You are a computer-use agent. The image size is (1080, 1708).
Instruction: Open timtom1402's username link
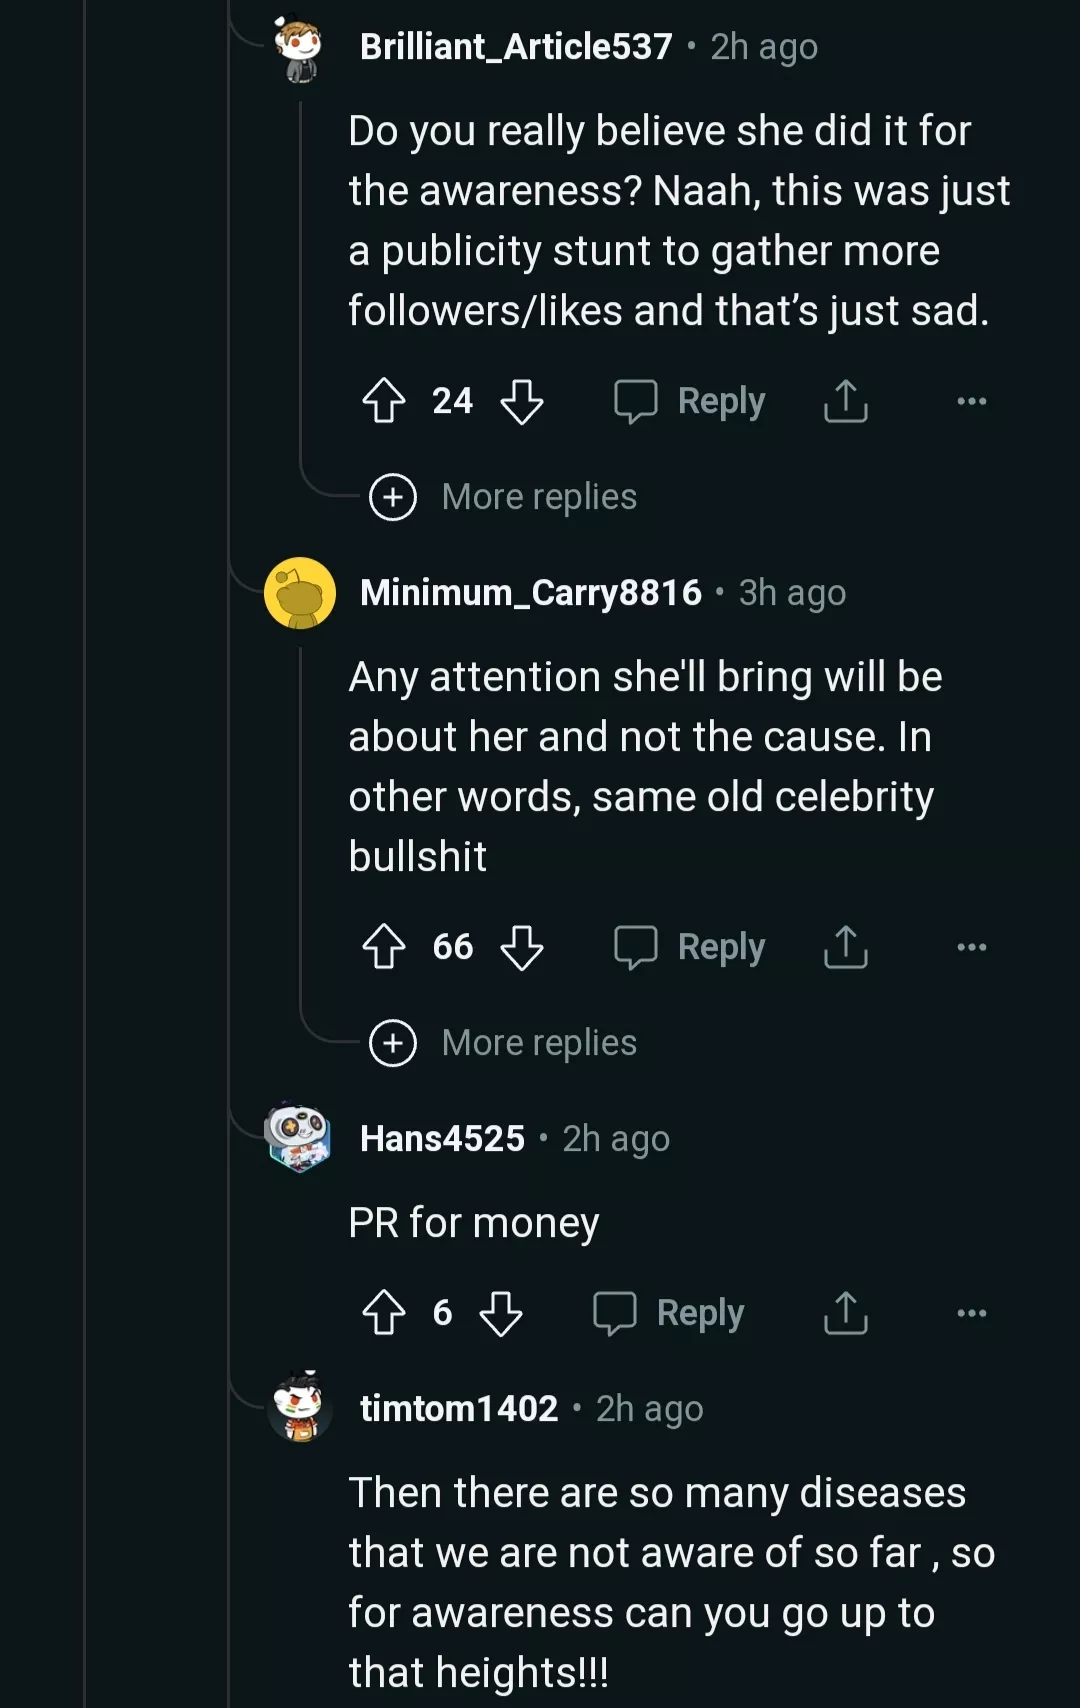[x=459, y=1409]
